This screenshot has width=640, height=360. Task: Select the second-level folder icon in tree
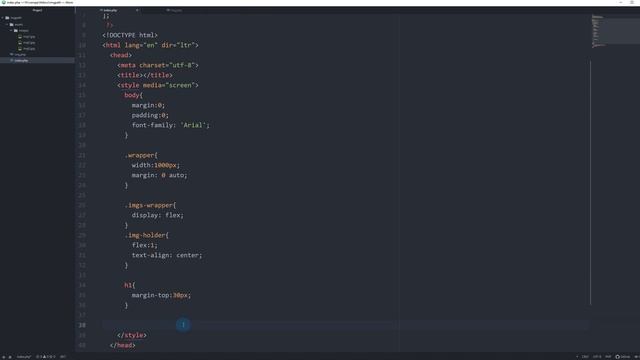click(x=11, y=24)
